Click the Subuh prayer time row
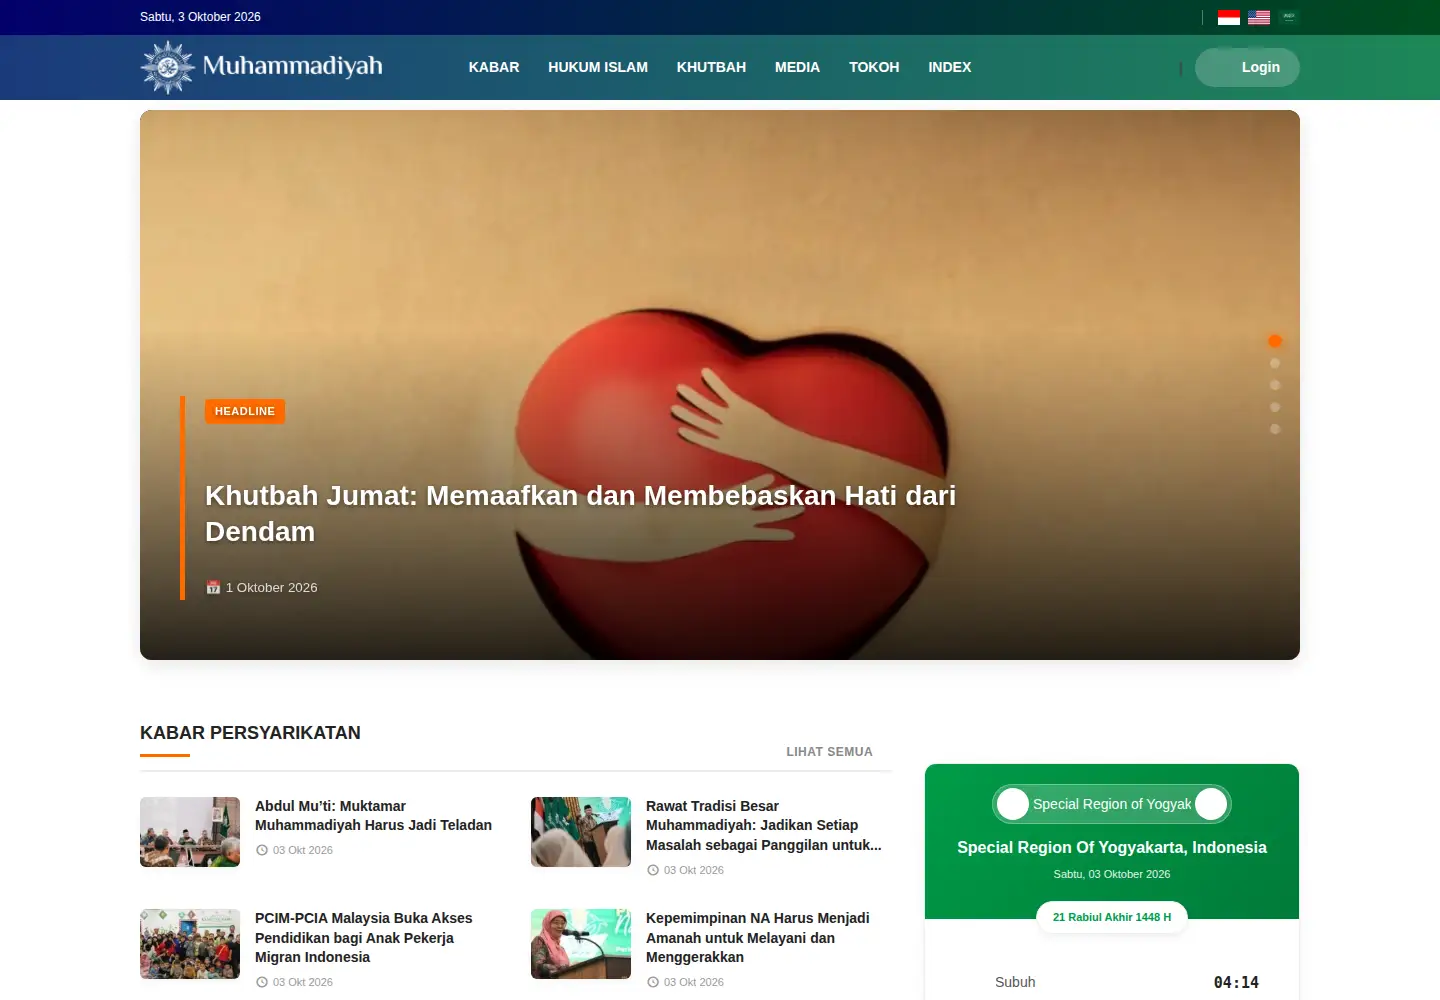The width and height of the screenshot is (1440, 1000). pyautogui.click(x=1112, y=982)
